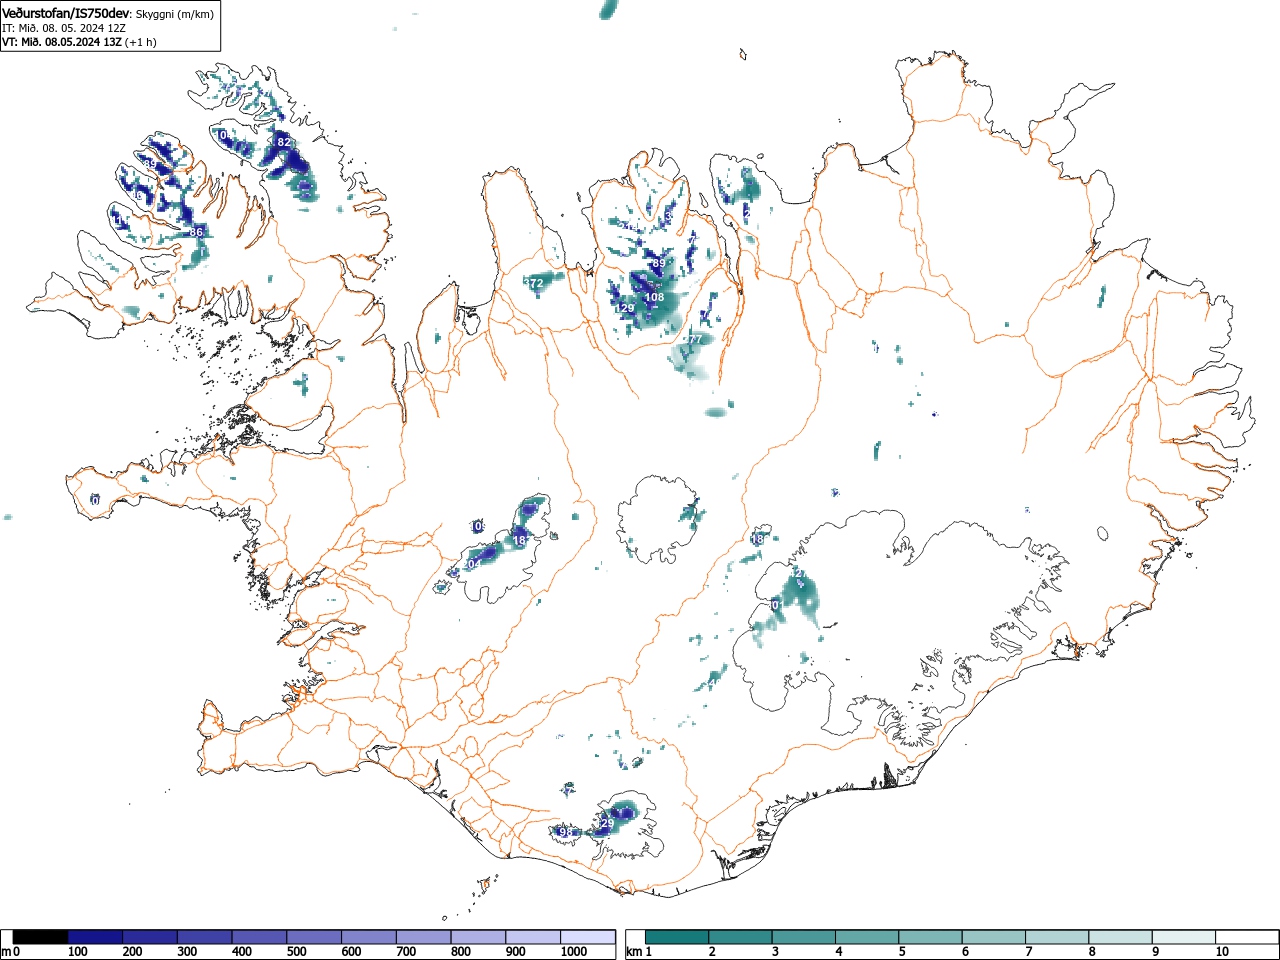Click the 800 tick label on the metre scale
1280x960 pixels.
(460, 952)
